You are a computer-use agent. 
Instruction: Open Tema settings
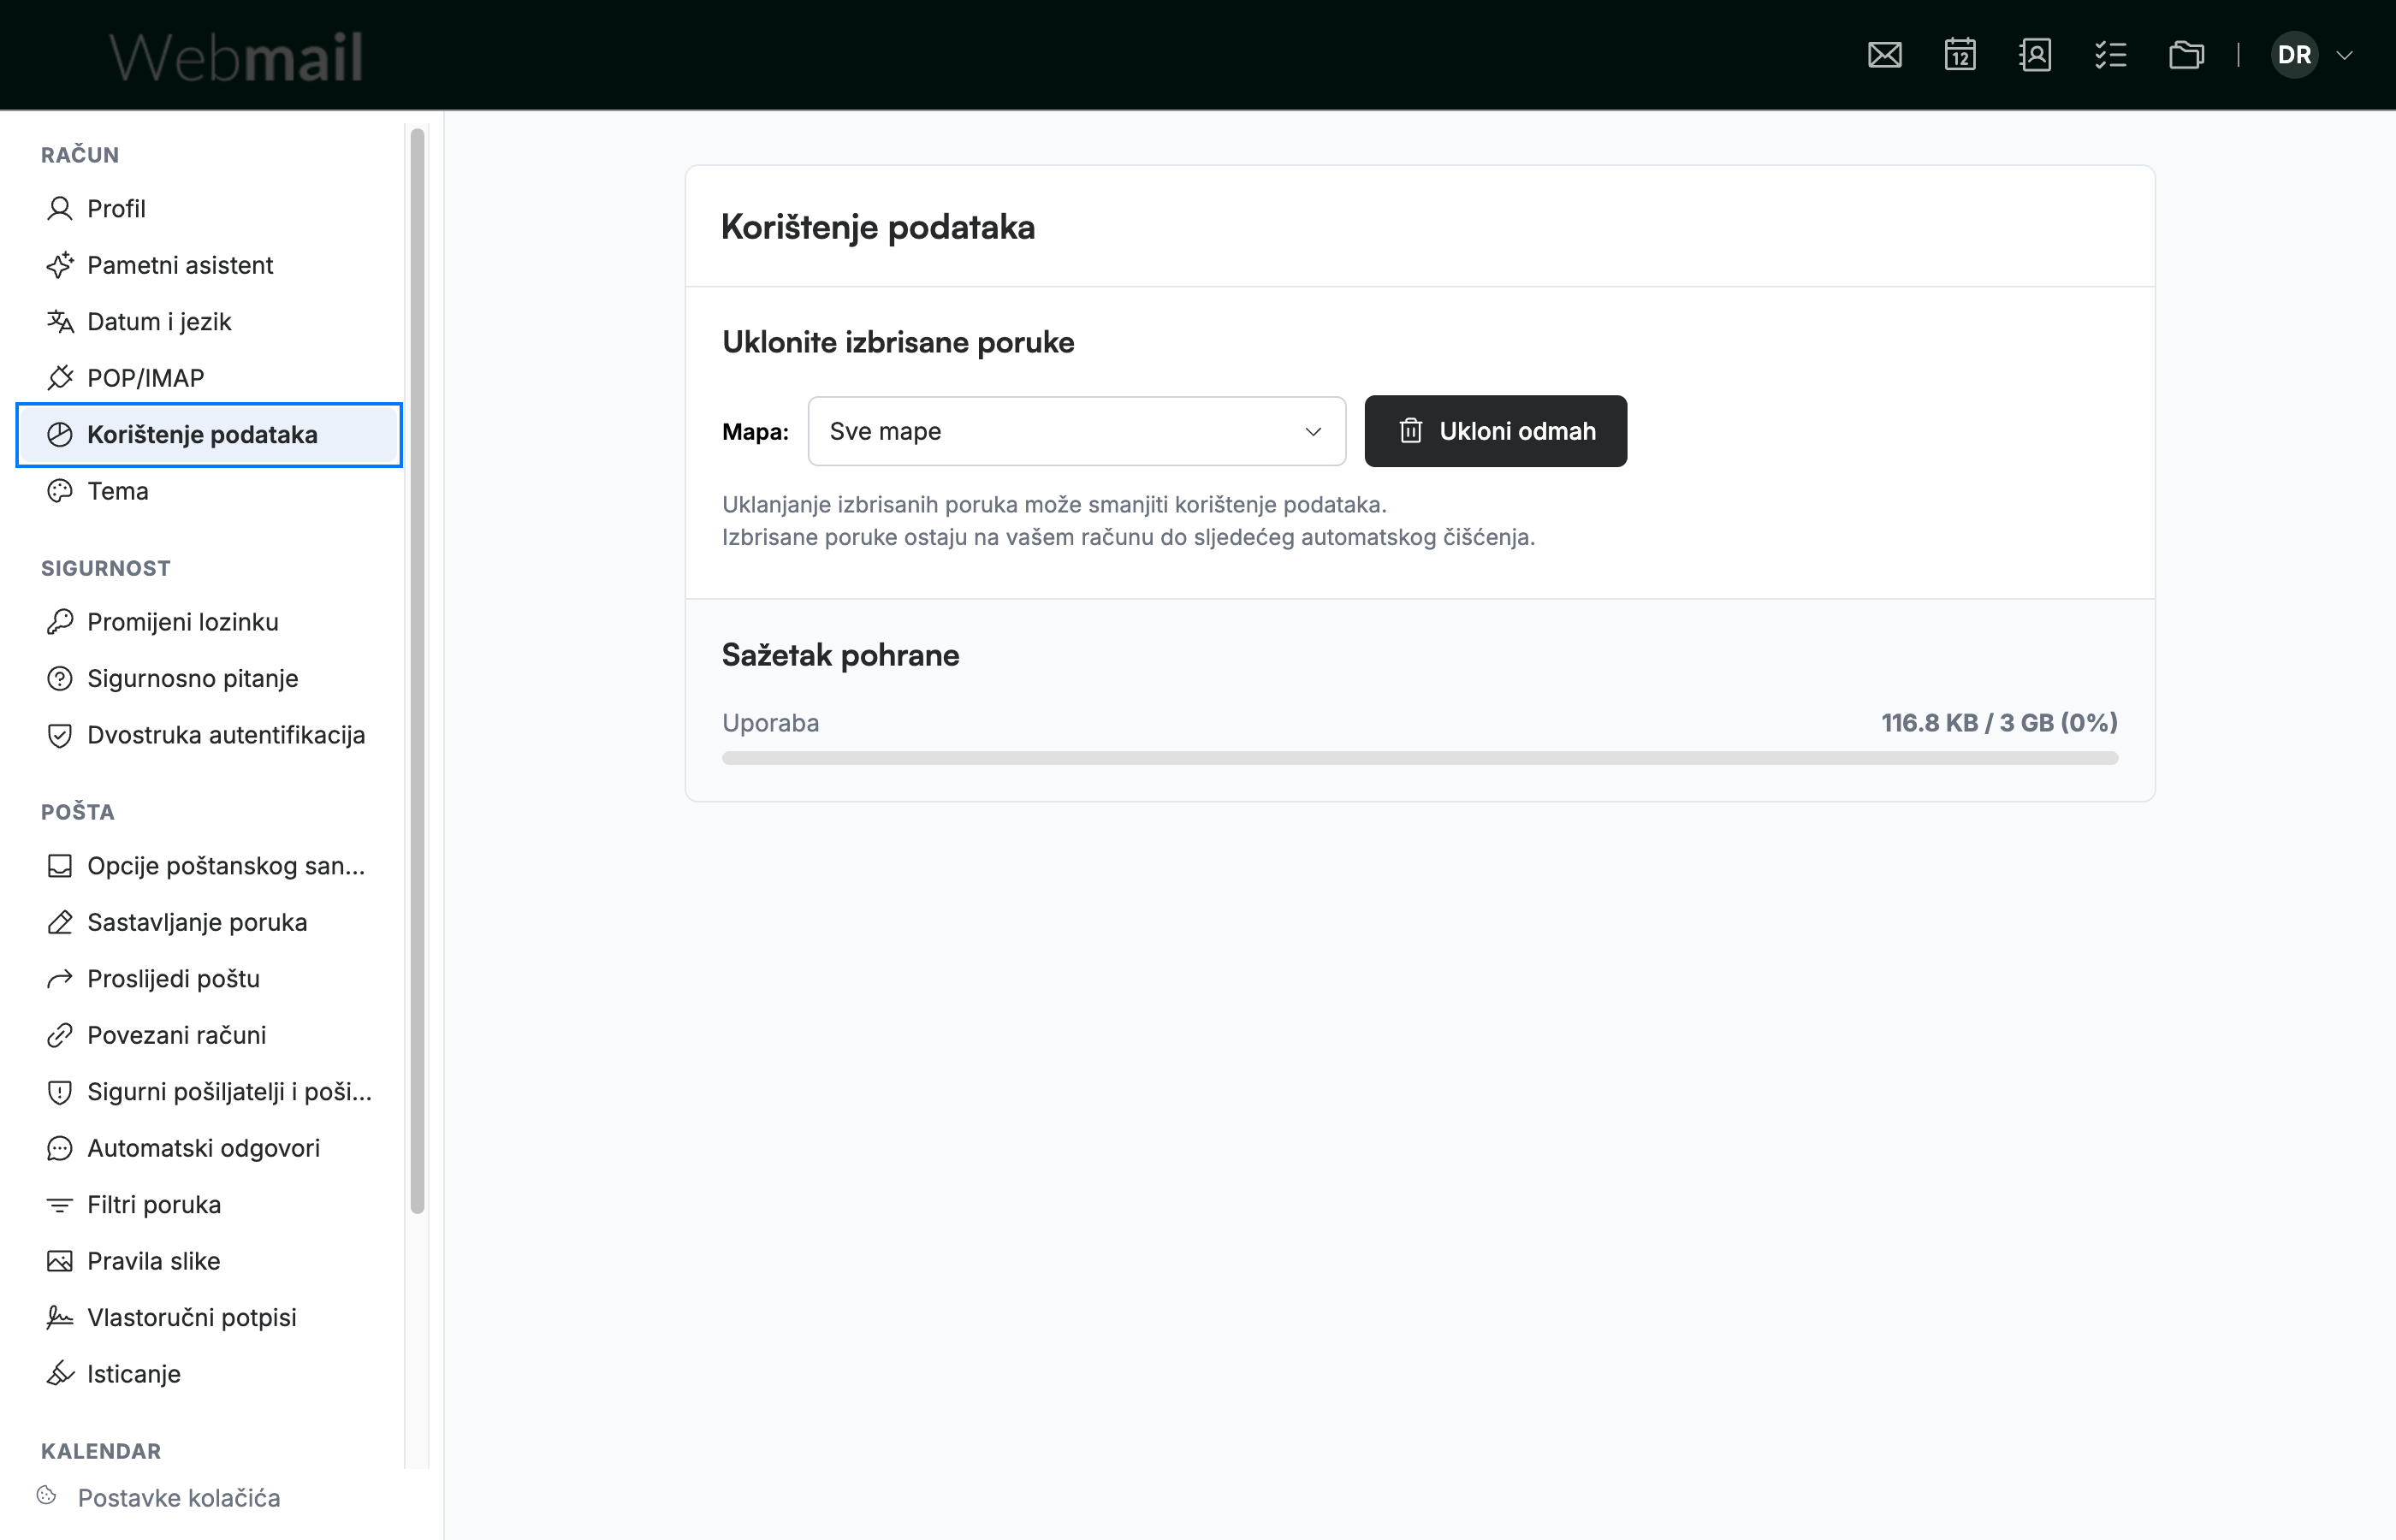coord(209,491)
